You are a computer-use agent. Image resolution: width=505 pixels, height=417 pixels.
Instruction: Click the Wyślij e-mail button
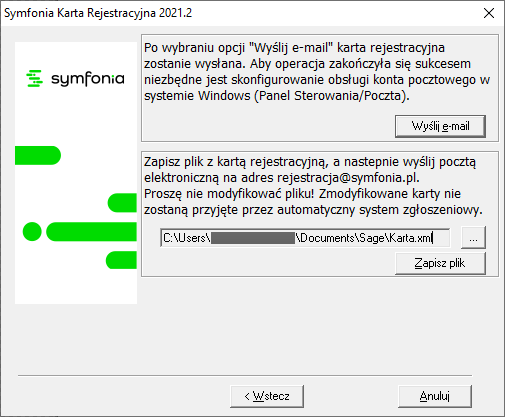point(440,126)
